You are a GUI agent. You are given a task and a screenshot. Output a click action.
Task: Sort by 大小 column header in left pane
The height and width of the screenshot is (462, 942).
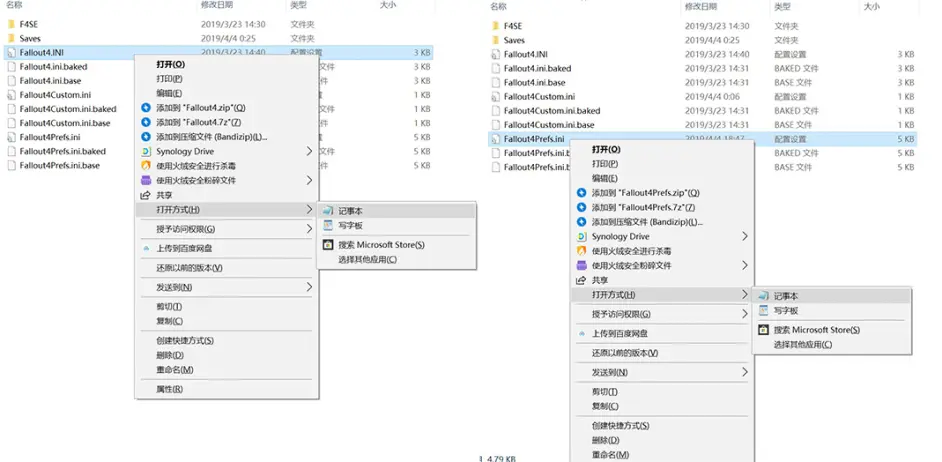387,5
